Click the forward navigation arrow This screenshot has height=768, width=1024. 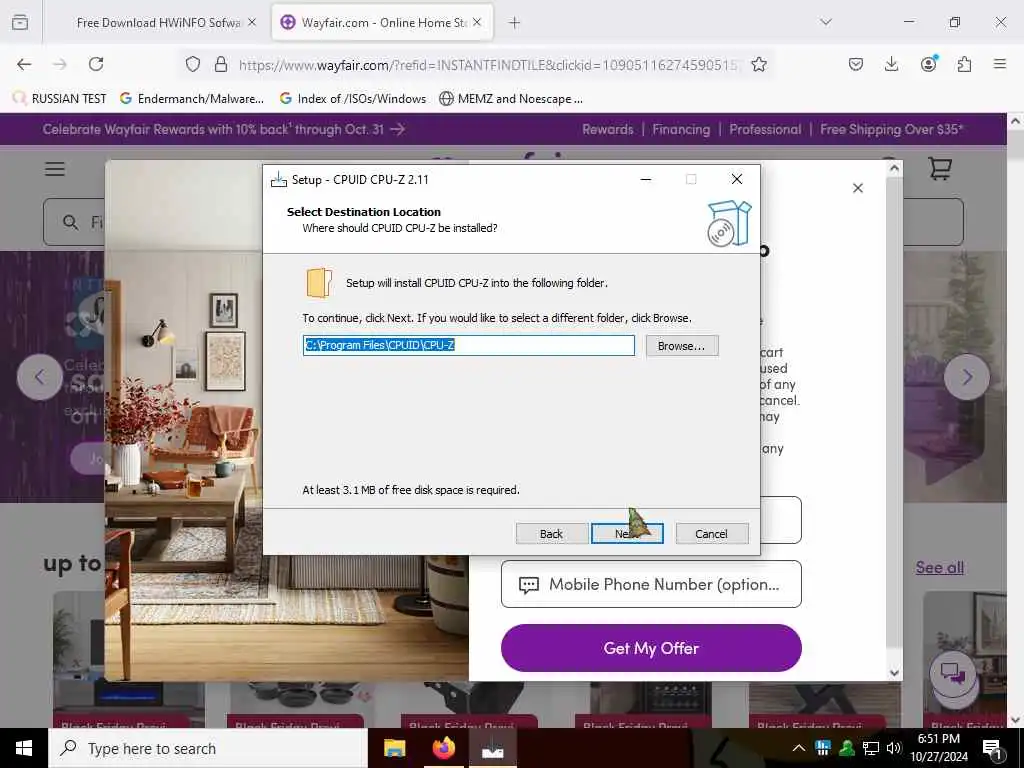(60, 64)
